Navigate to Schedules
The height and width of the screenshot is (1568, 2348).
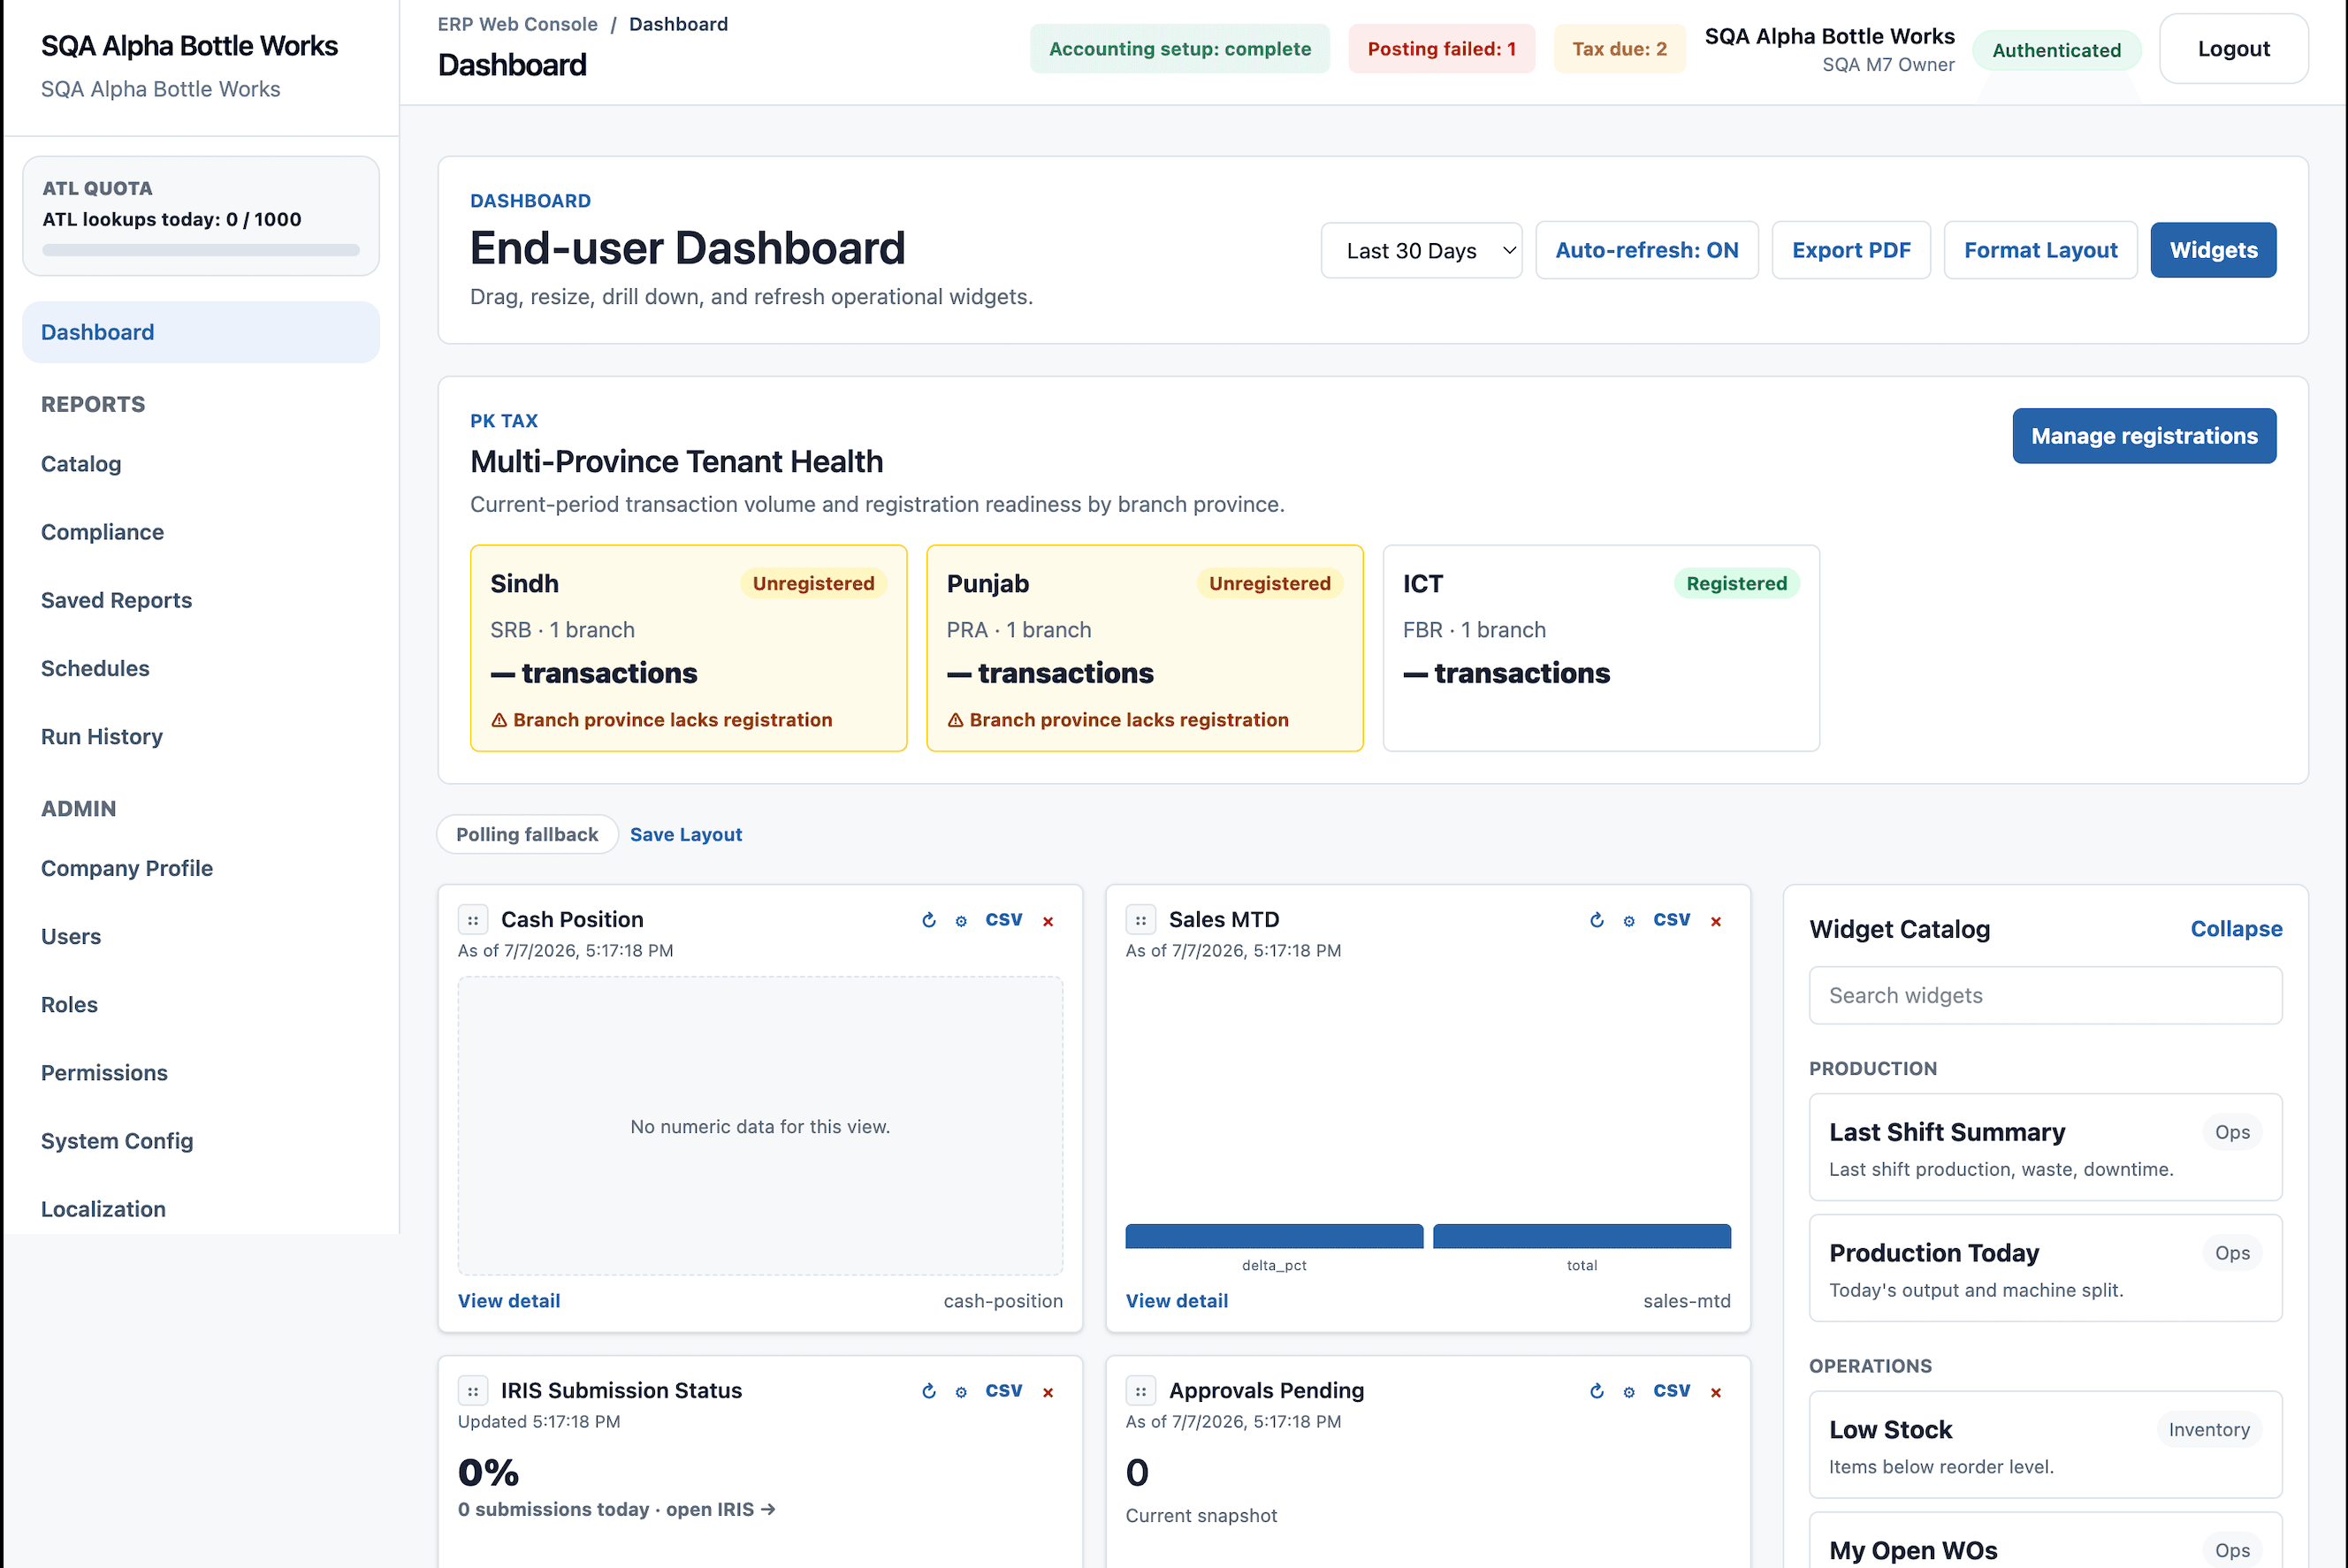(x=95, y=668)
